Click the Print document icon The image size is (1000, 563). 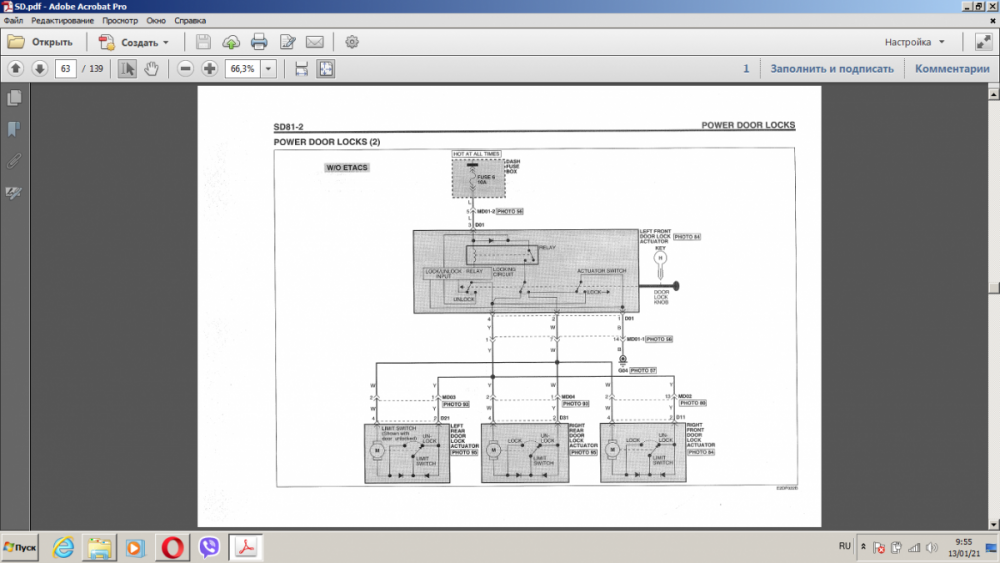coord(259,42)
